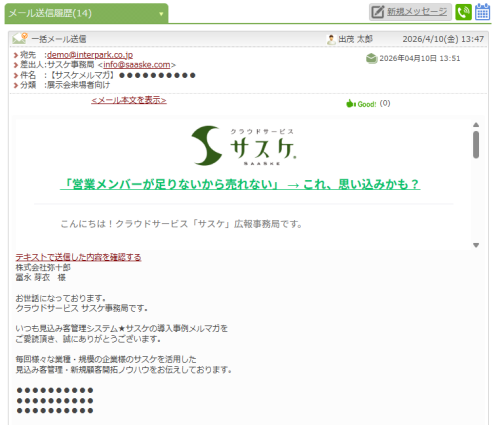Click the 一括メール送信 header title
Image resolution: width=500 pixels, height=425 pixels.
pos(59,39)
